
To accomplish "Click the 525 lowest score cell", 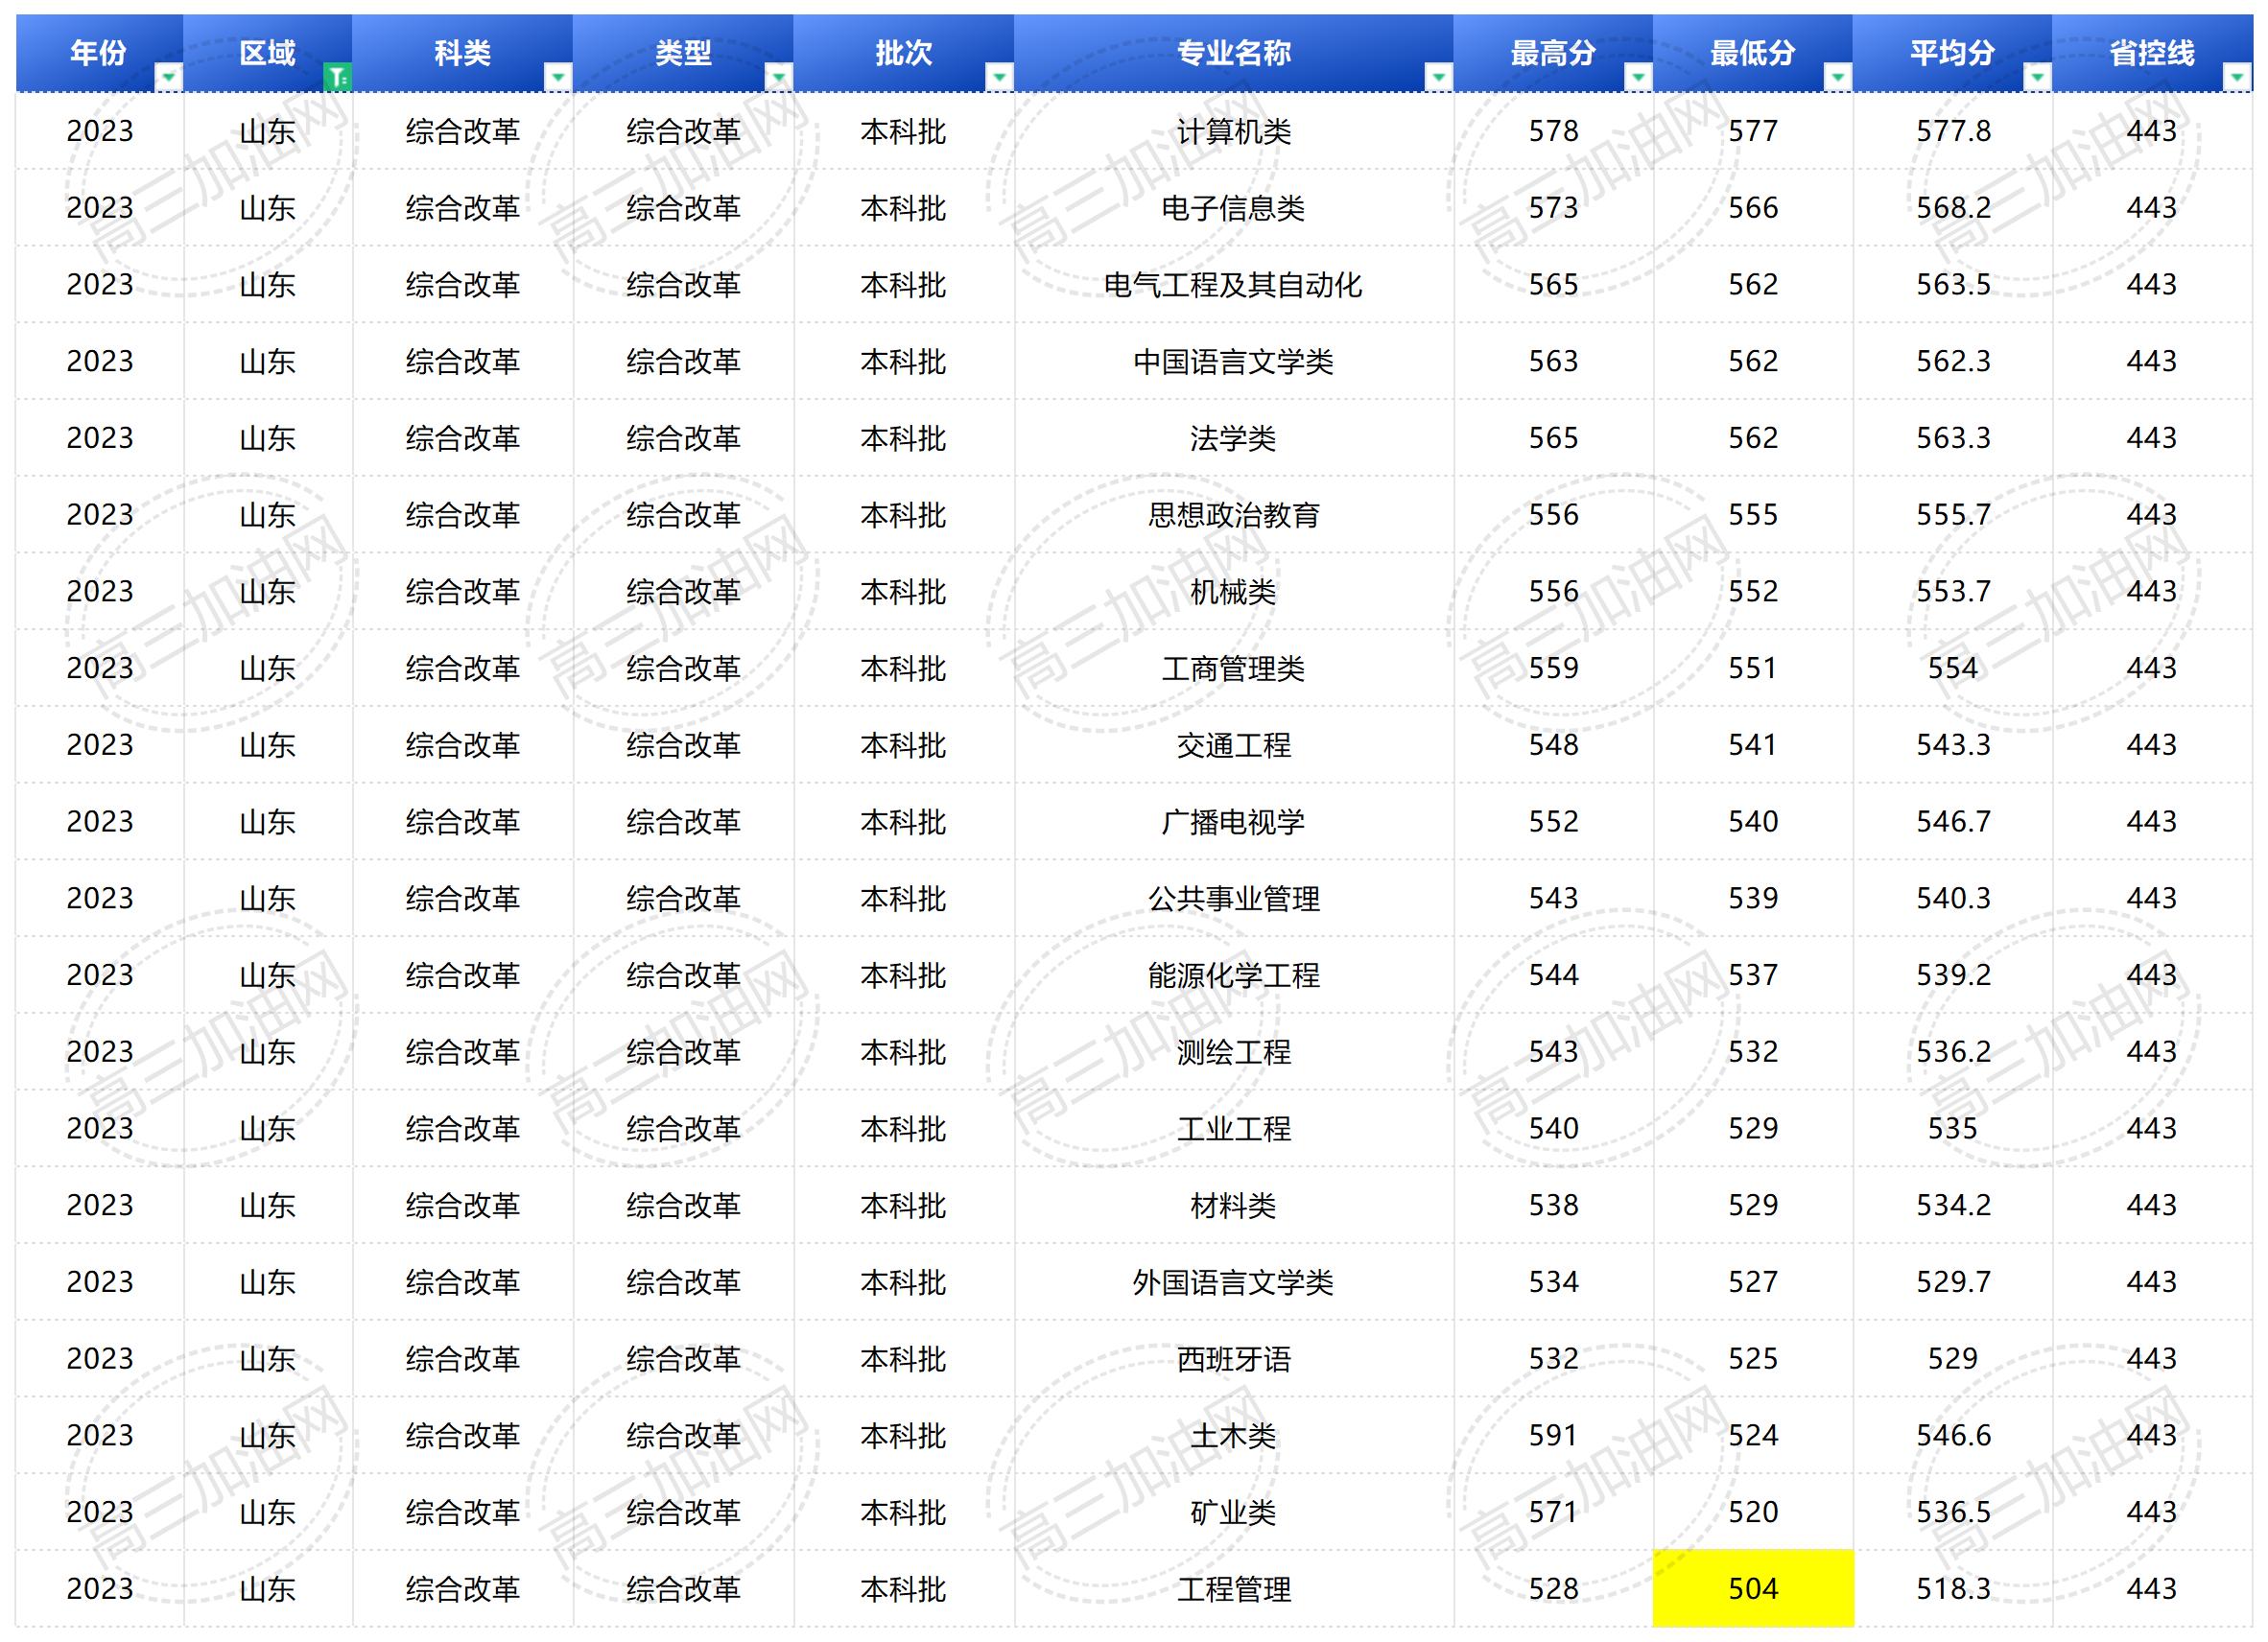I will click(x=1753, y=1359).
